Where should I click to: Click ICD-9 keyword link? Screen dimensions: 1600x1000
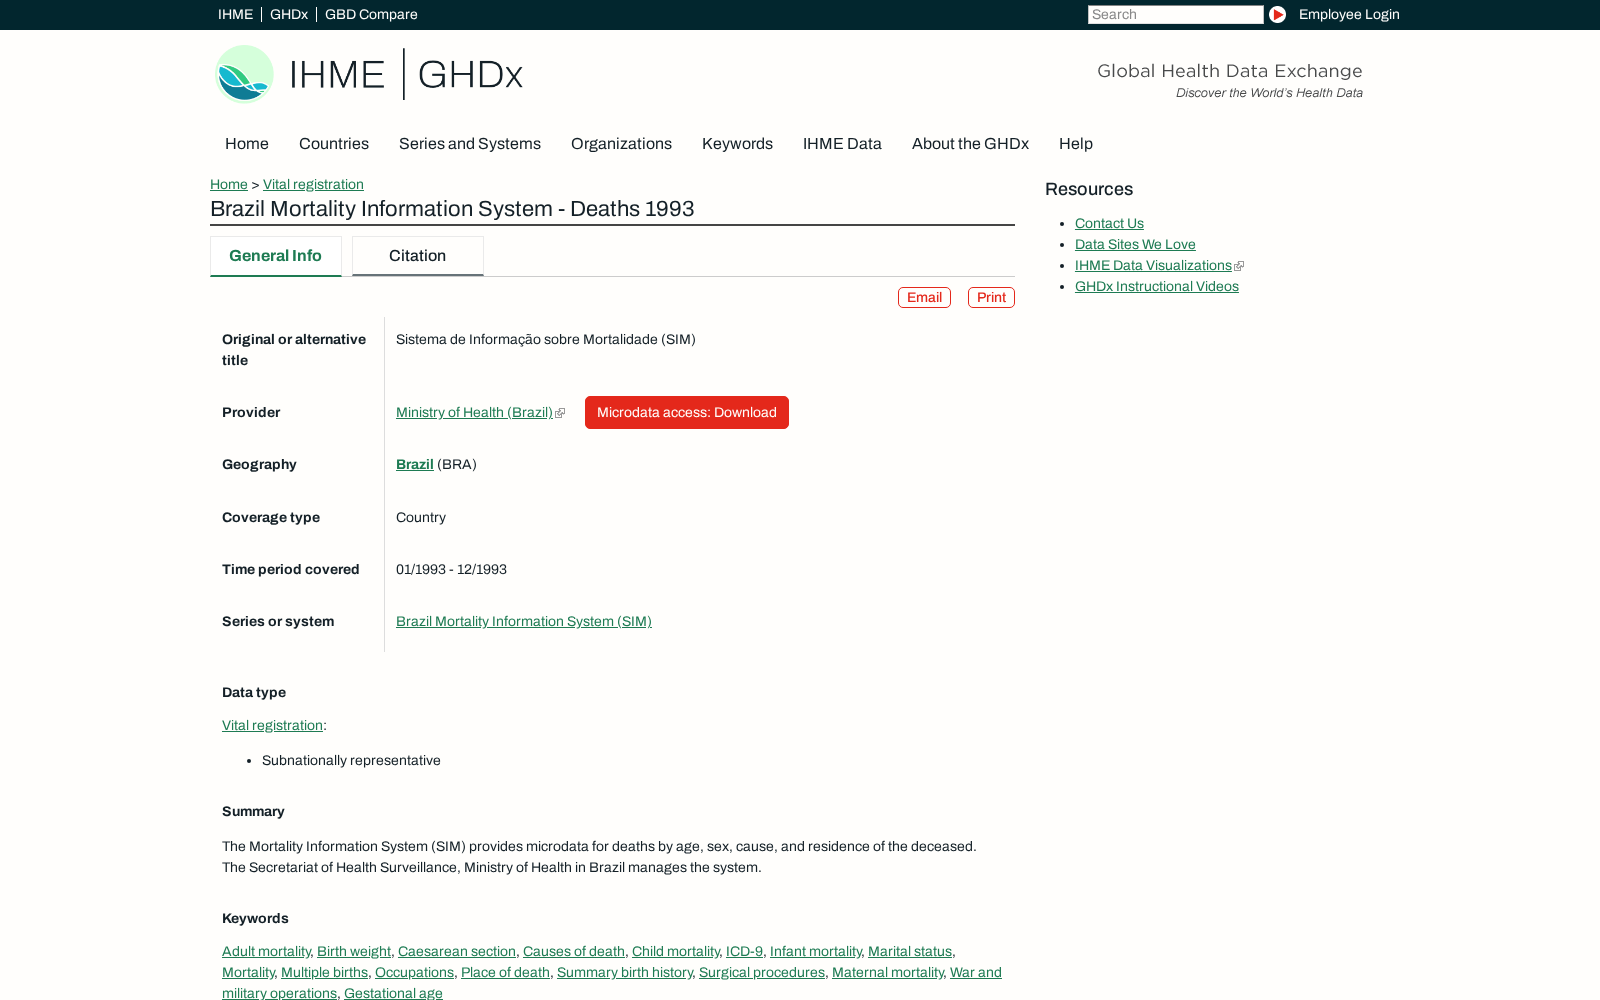click(744, 952)
